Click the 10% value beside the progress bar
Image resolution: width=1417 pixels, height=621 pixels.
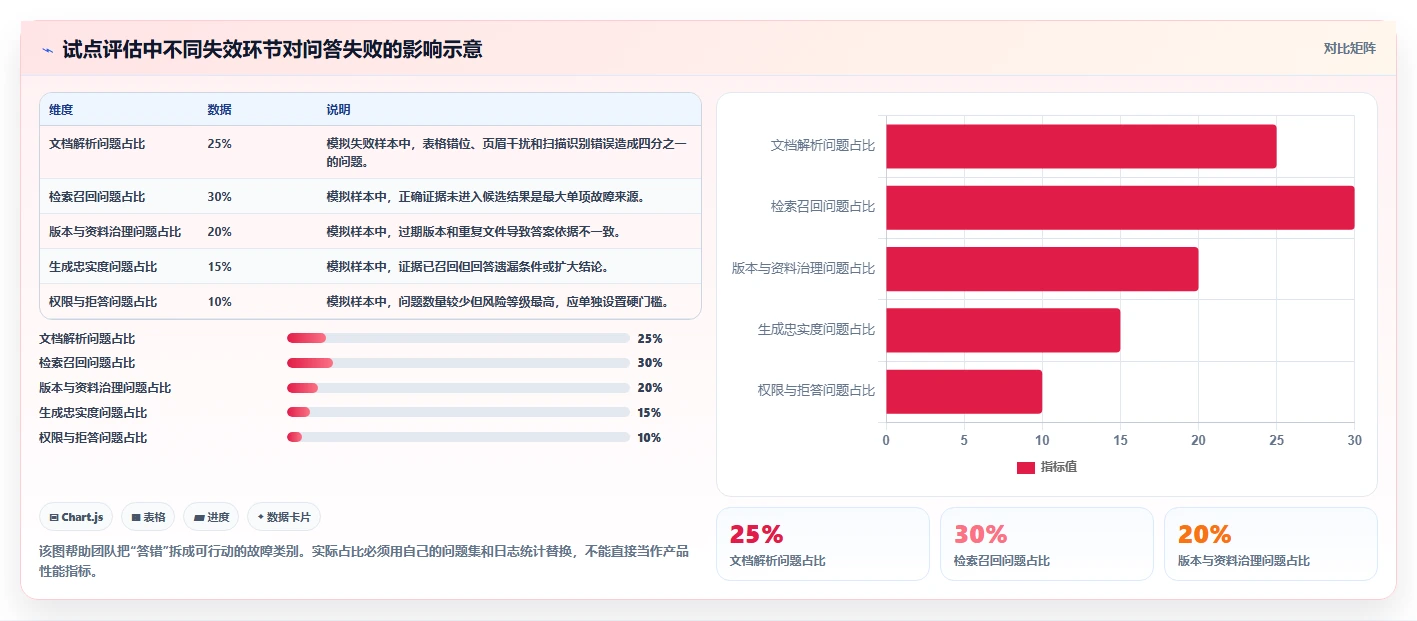[x=650, y=437]
